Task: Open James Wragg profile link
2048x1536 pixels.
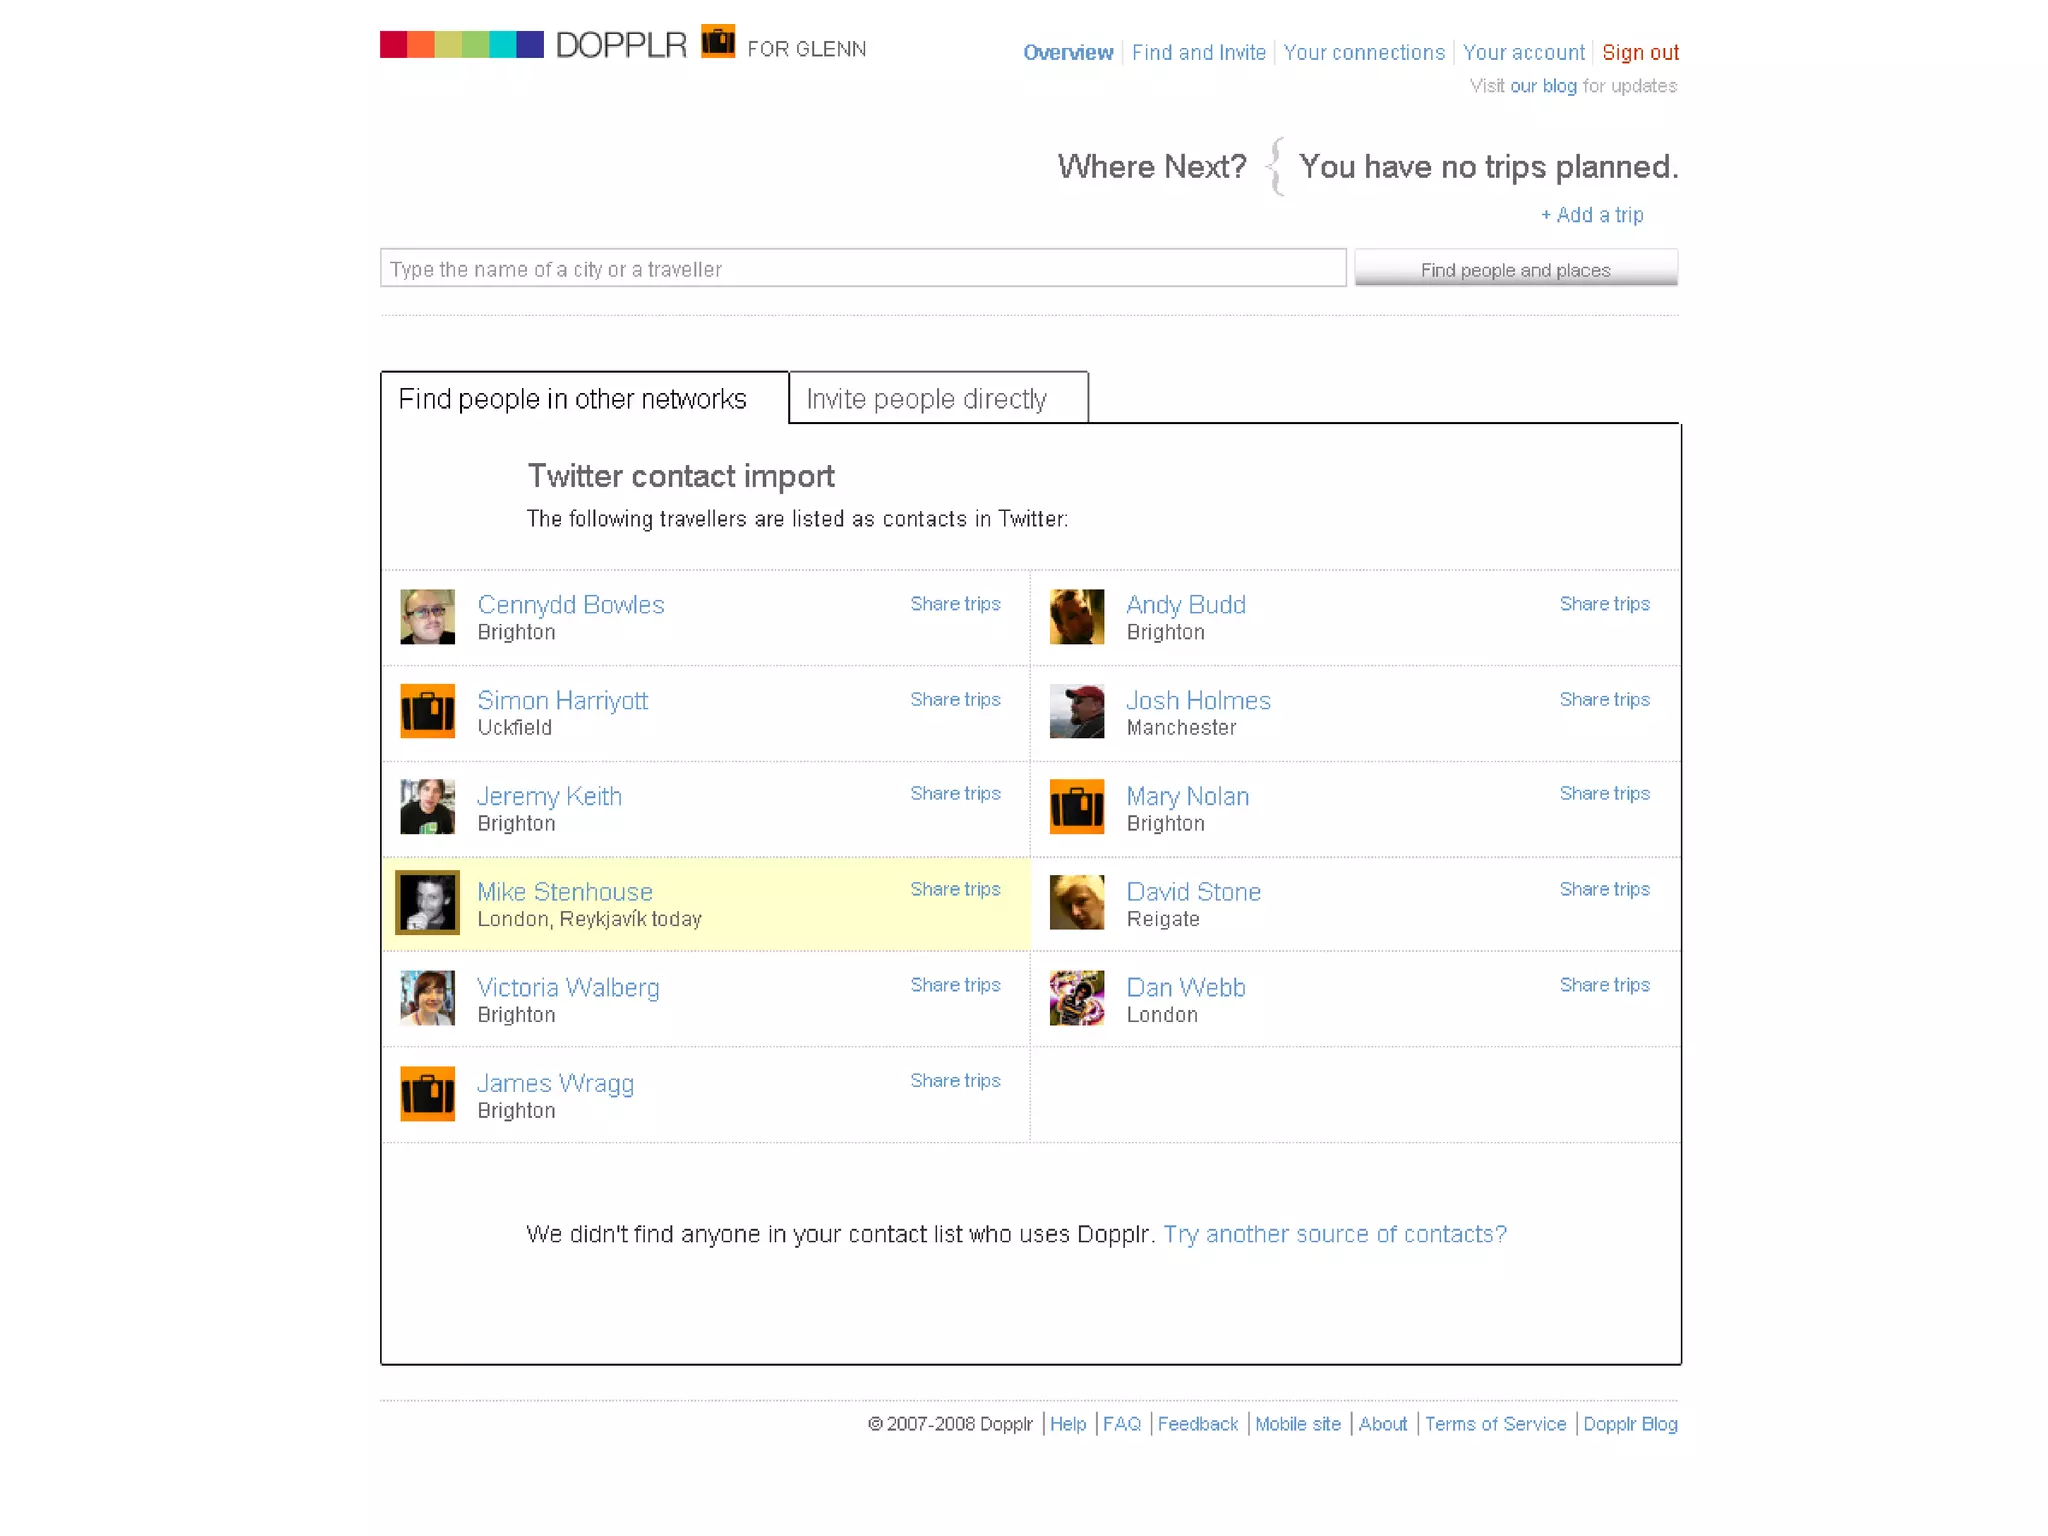Action: (x=555, y=1083)
